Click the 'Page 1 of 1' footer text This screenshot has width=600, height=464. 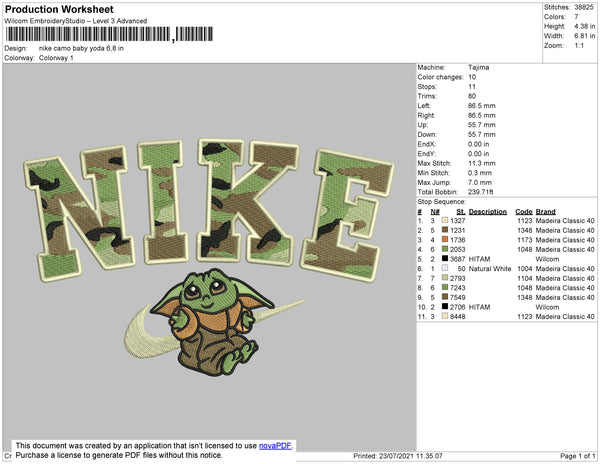click(x=577, y=456)
